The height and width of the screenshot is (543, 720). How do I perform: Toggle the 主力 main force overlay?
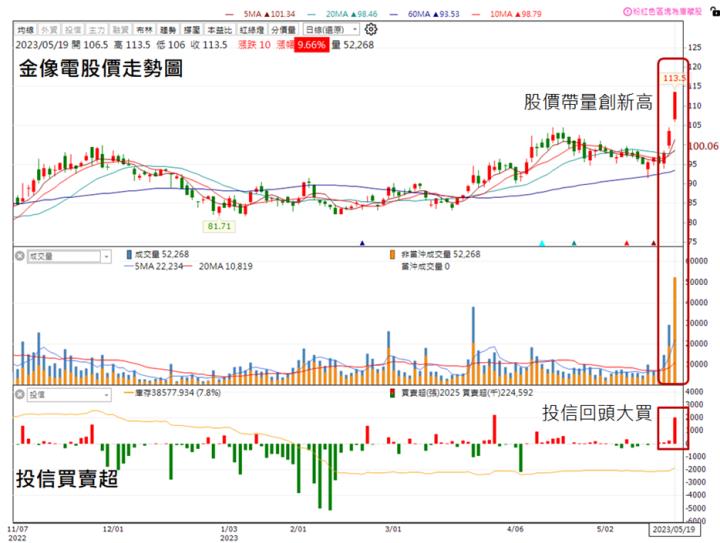[x=96, y=30]
